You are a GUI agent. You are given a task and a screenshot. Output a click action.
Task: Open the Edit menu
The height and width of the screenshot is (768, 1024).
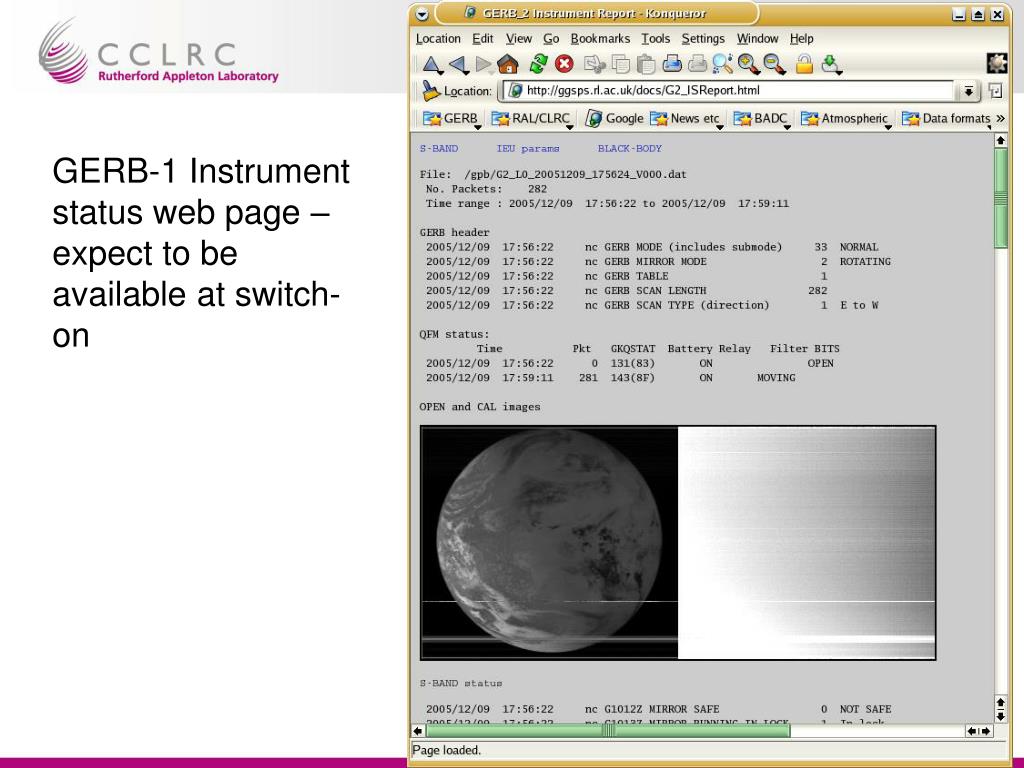(x=483, y=39)
